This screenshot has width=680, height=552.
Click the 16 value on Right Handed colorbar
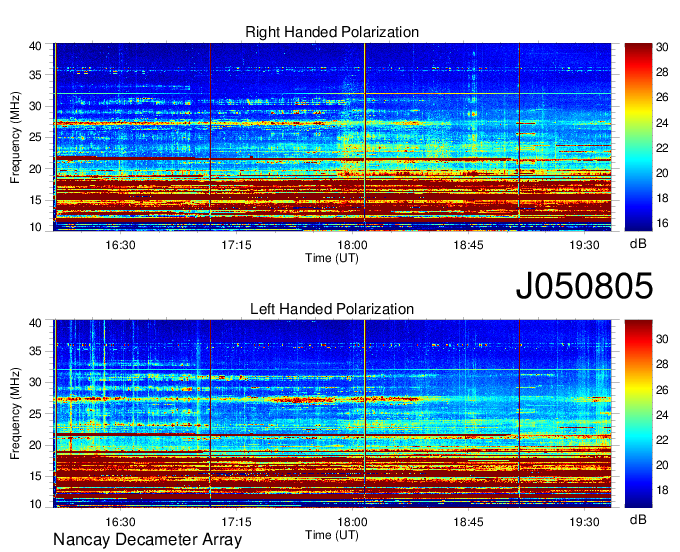click(662, 223)
